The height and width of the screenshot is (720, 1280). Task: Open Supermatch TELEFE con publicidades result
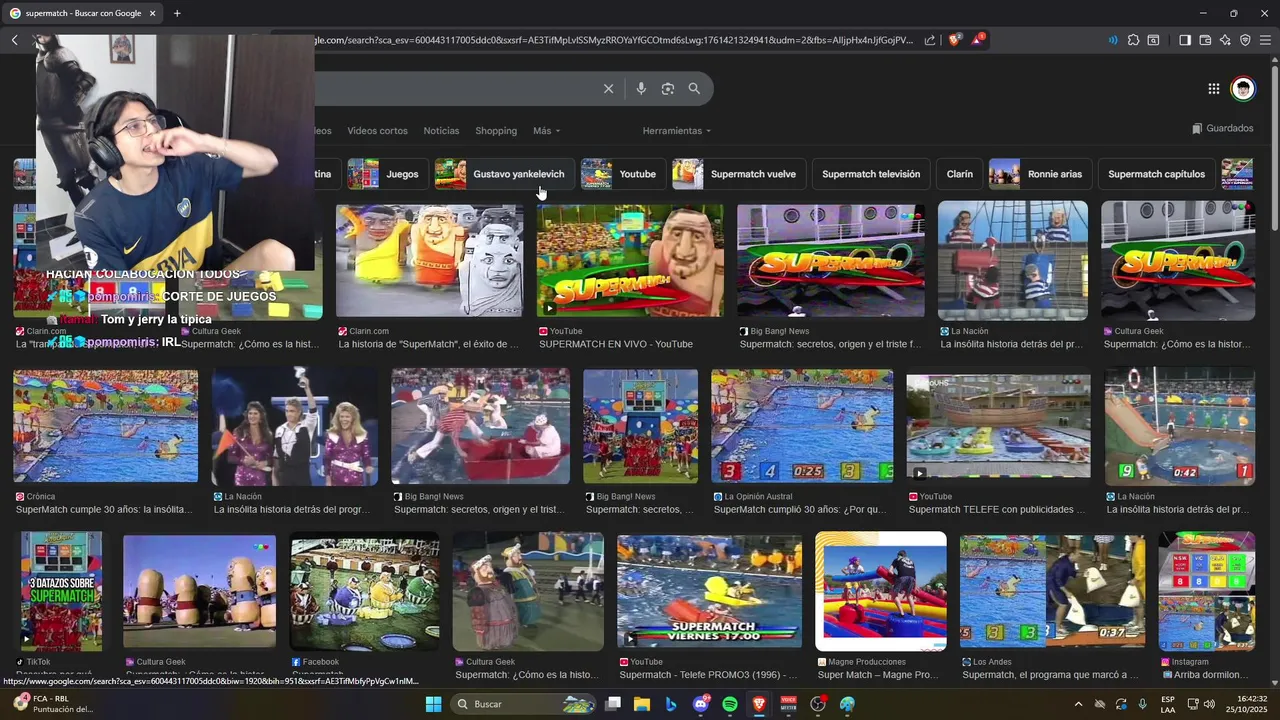click(x=998, y=427)
